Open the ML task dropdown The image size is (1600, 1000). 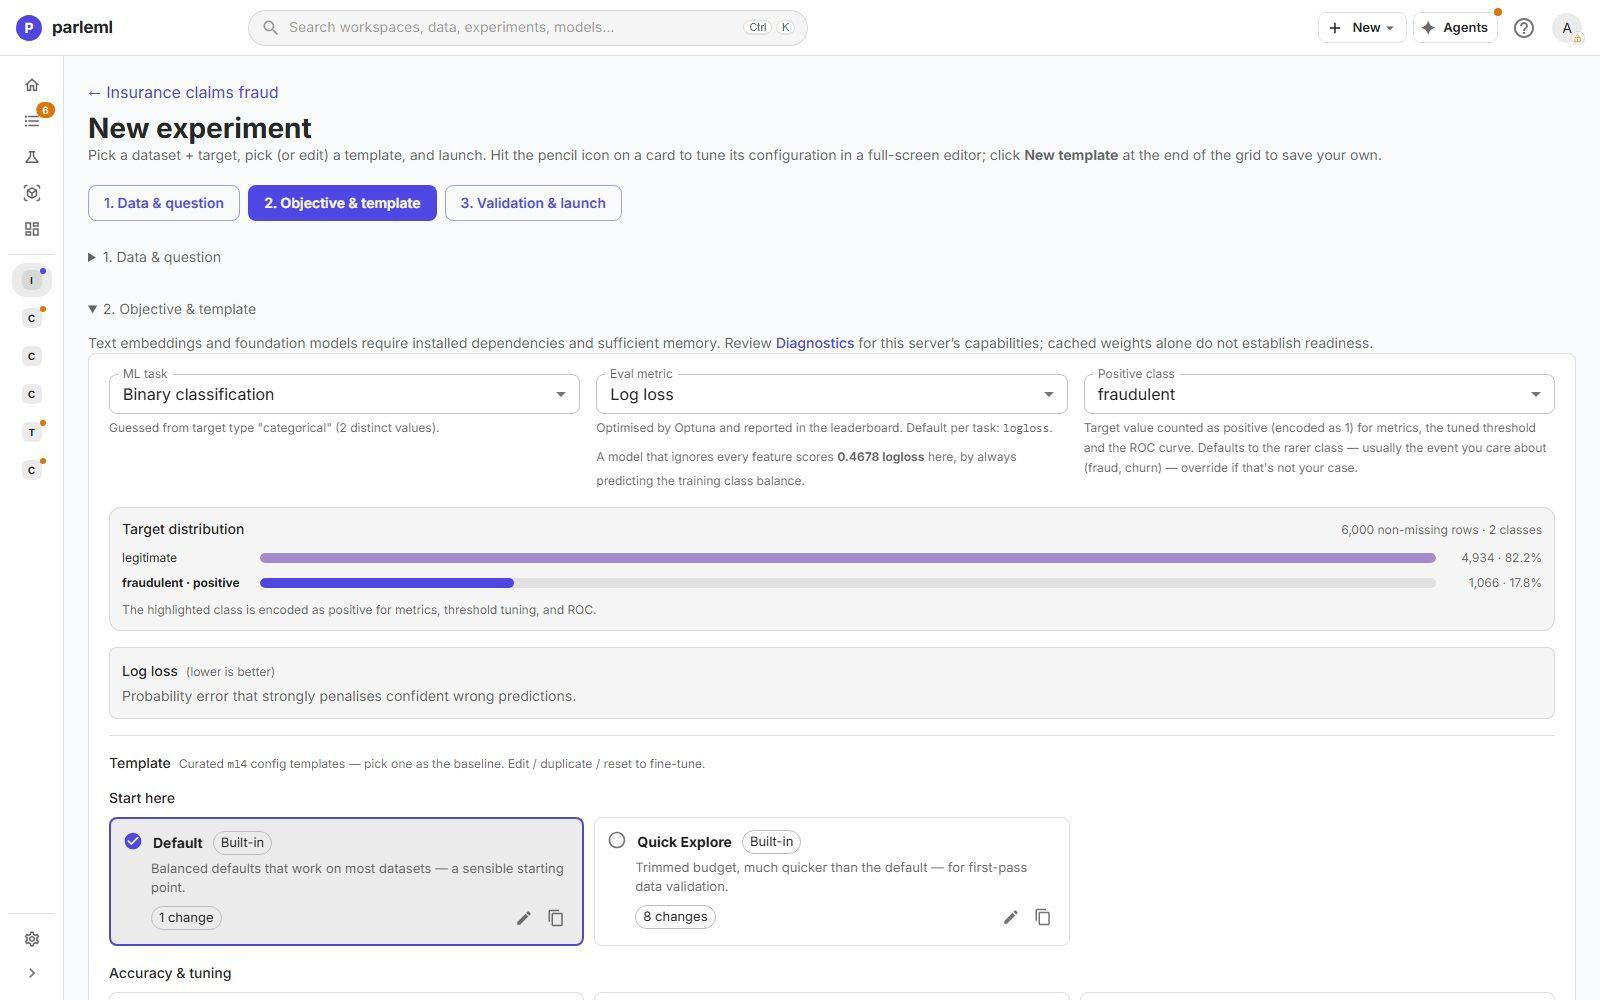click(344, 394)
